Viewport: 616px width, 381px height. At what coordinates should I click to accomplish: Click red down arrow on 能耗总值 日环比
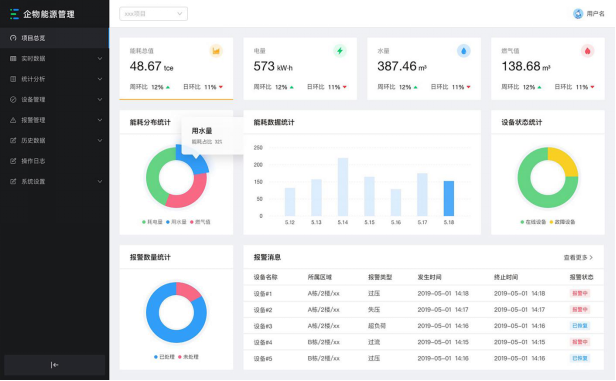coord(221,87)
